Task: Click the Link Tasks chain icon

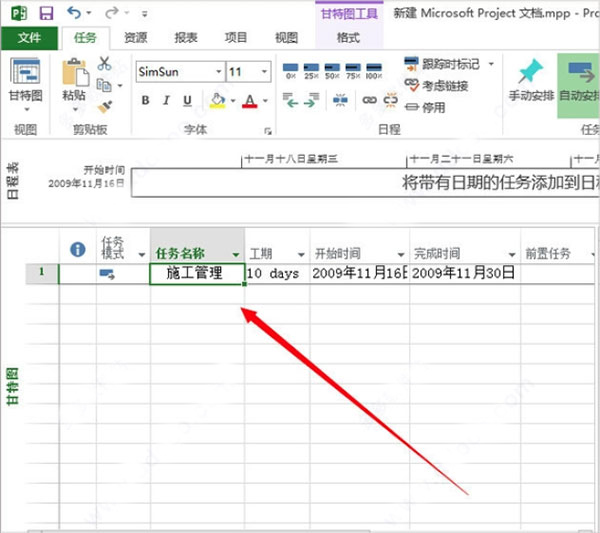Action: [370, 100]
